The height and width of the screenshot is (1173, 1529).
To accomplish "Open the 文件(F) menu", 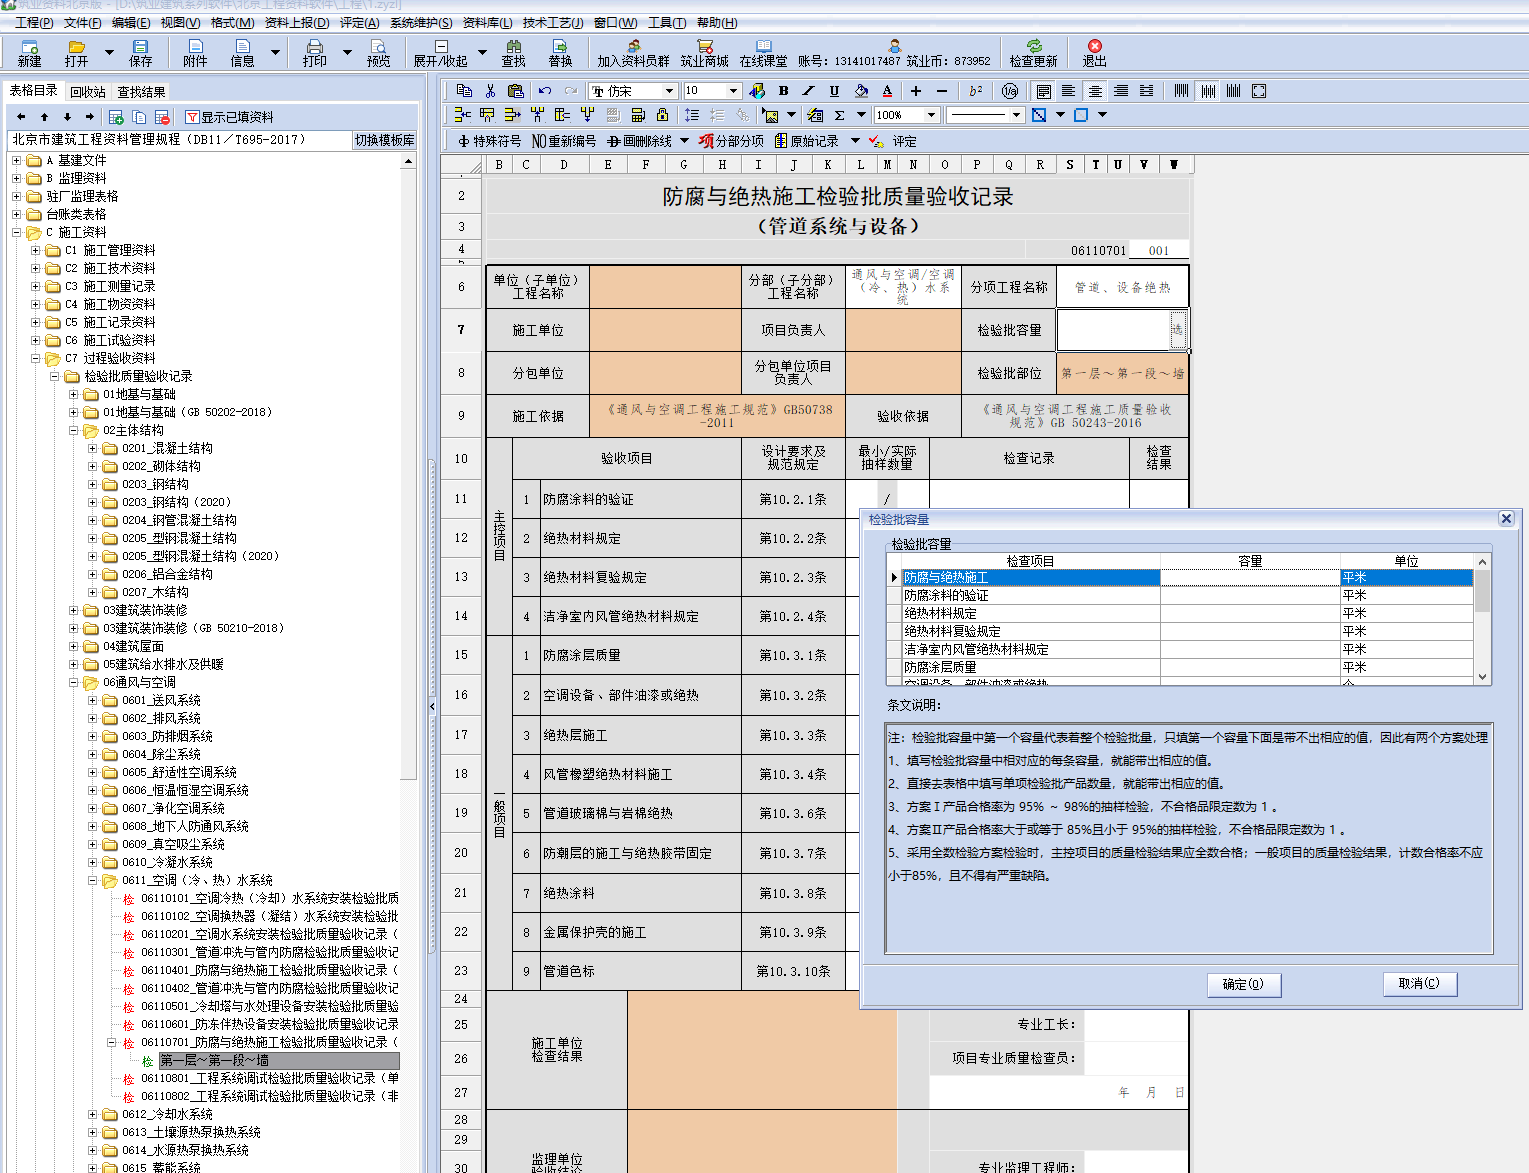I will pyautogui.click(x=82, y=22).
